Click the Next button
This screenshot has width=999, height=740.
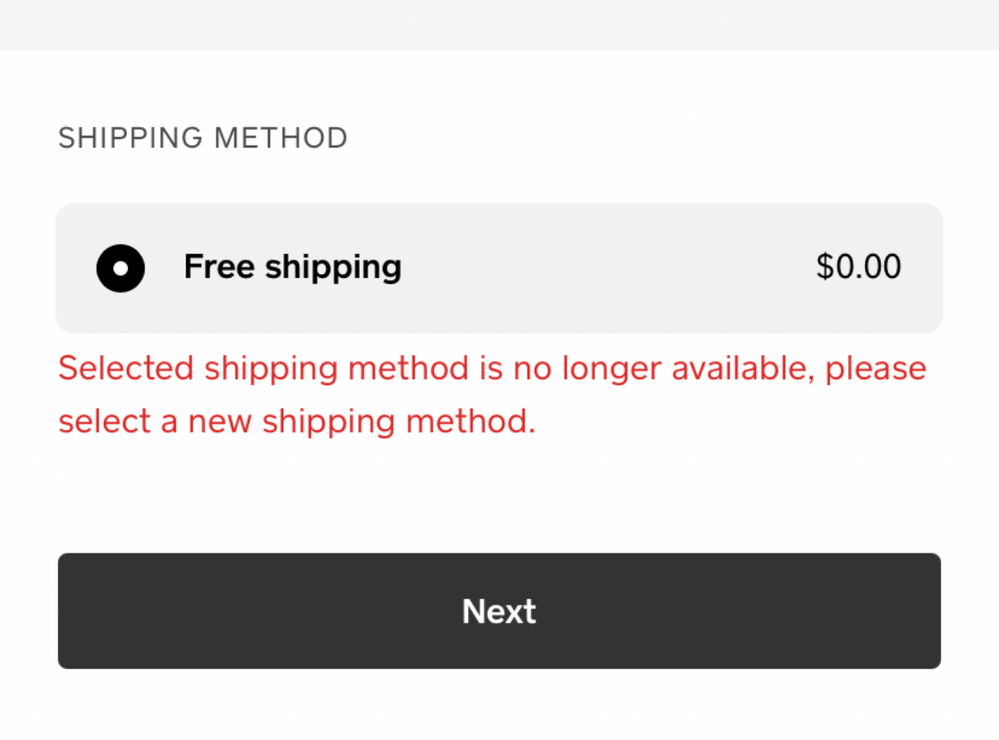[x=499, y=611]
